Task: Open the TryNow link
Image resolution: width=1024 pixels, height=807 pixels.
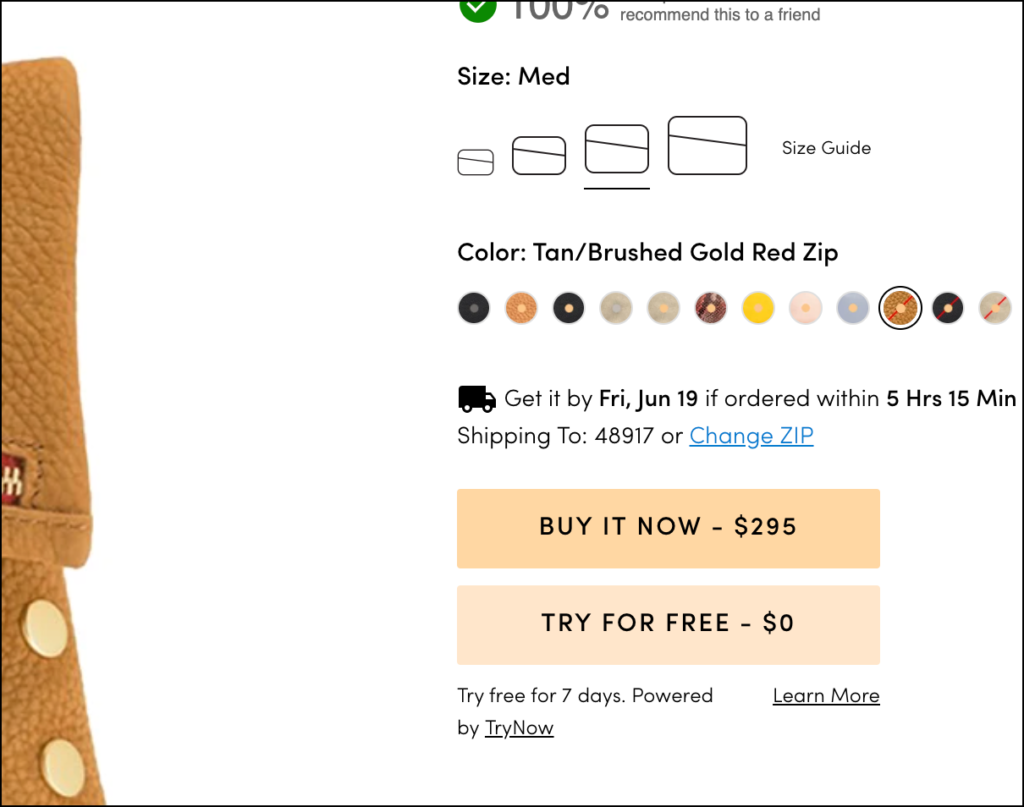Action: tap(519, 728)
